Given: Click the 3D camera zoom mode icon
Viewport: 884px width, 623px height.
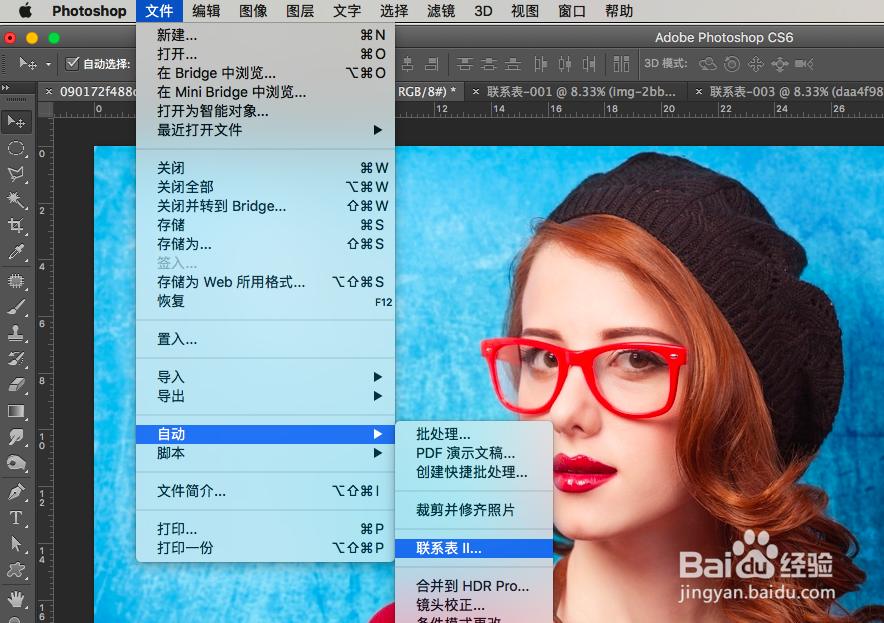Looking at the screenshot, I should click(805, 64).
